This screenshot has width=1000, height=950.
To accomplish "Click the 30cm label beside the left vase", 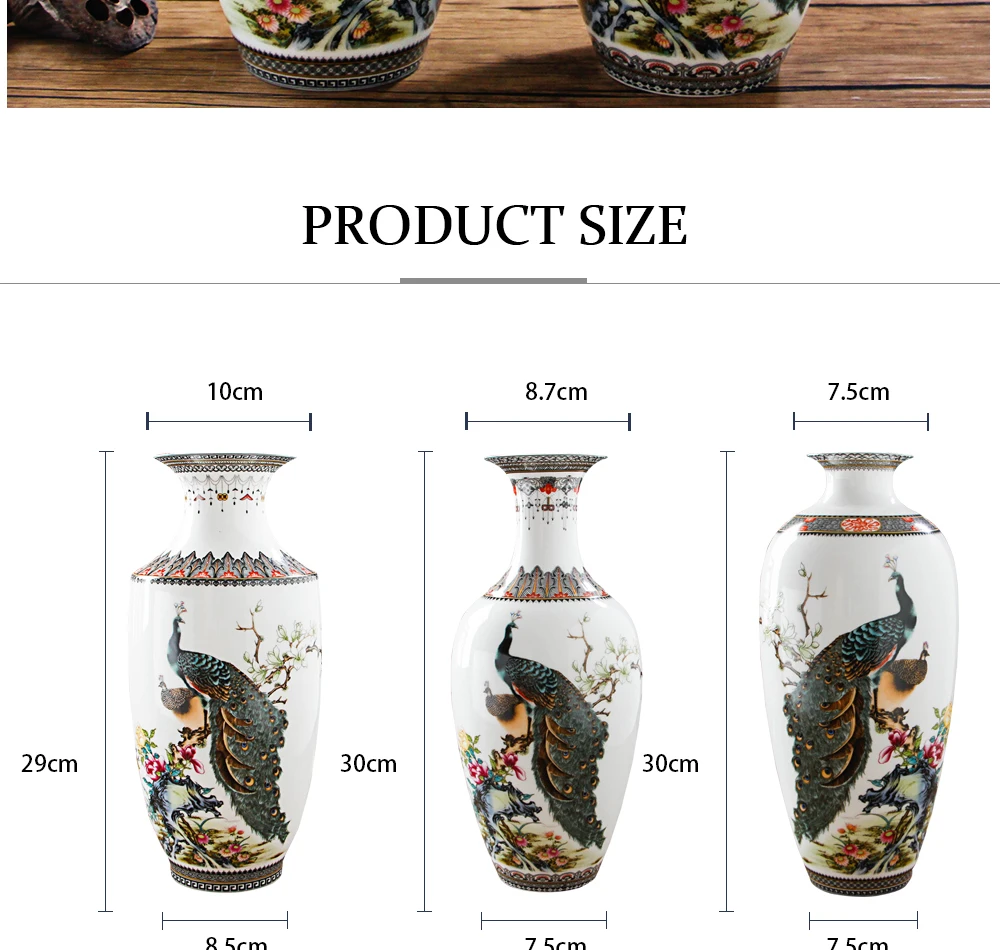I will coord(368,763).
